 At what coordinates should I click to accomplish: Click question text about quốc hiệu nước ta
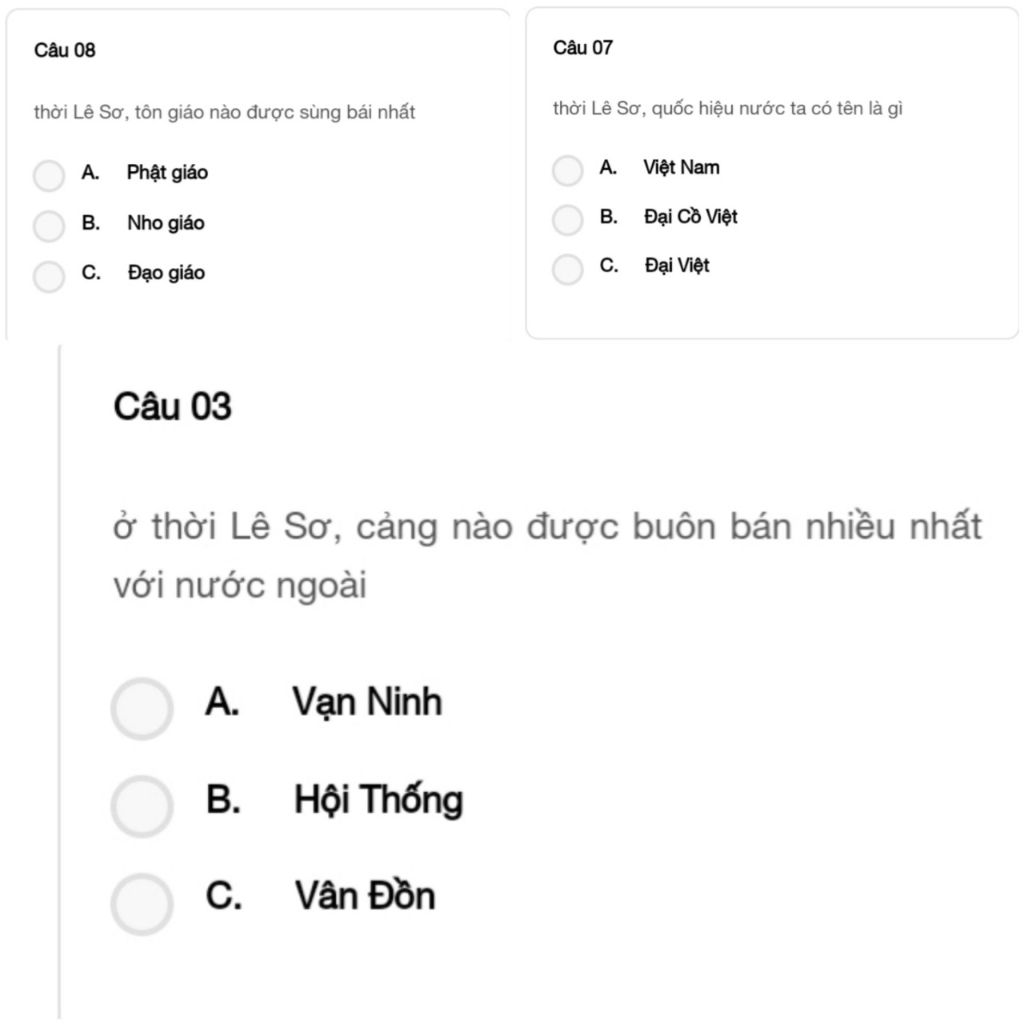click(x=728, y=108)
